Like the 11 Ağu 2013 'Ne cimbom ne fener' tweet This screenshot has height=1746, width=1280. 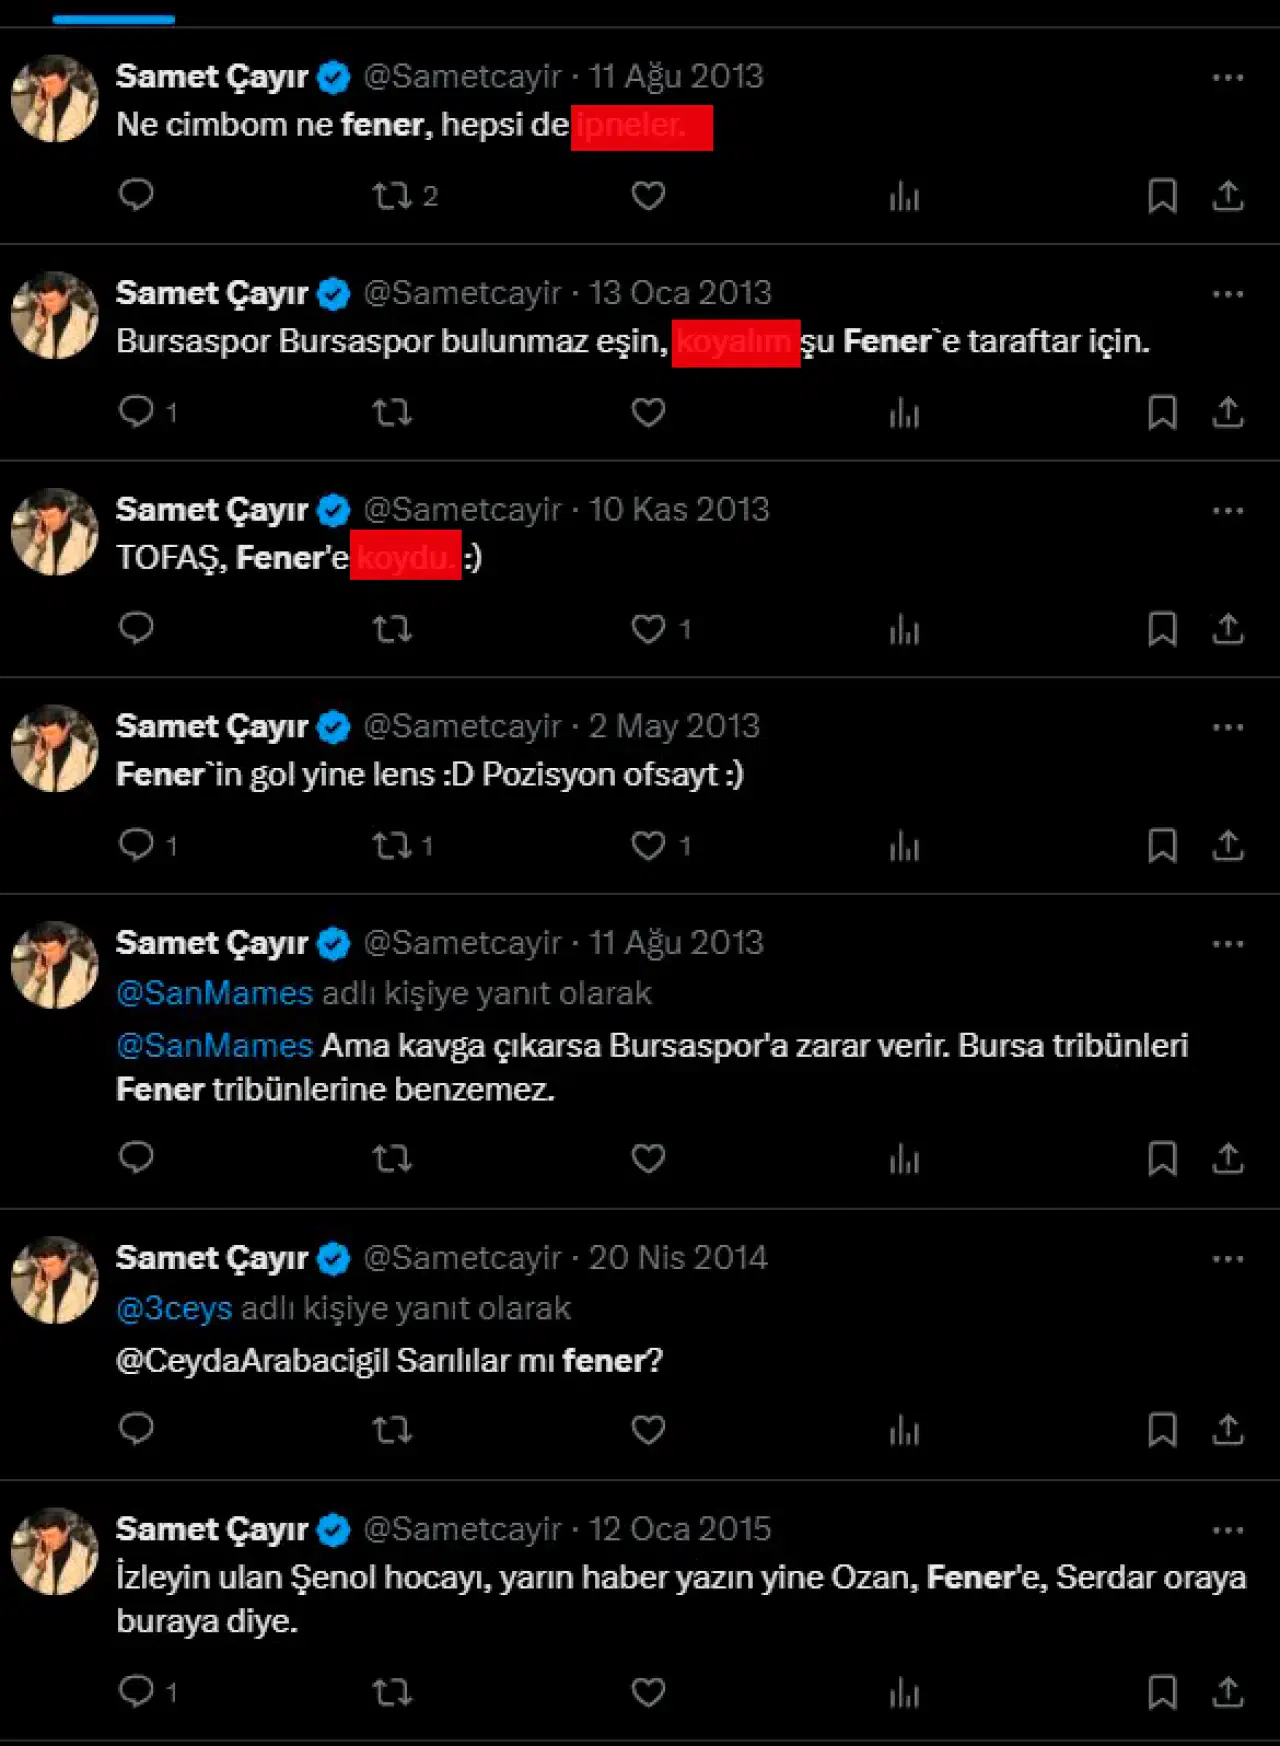[x=648, y=195]
